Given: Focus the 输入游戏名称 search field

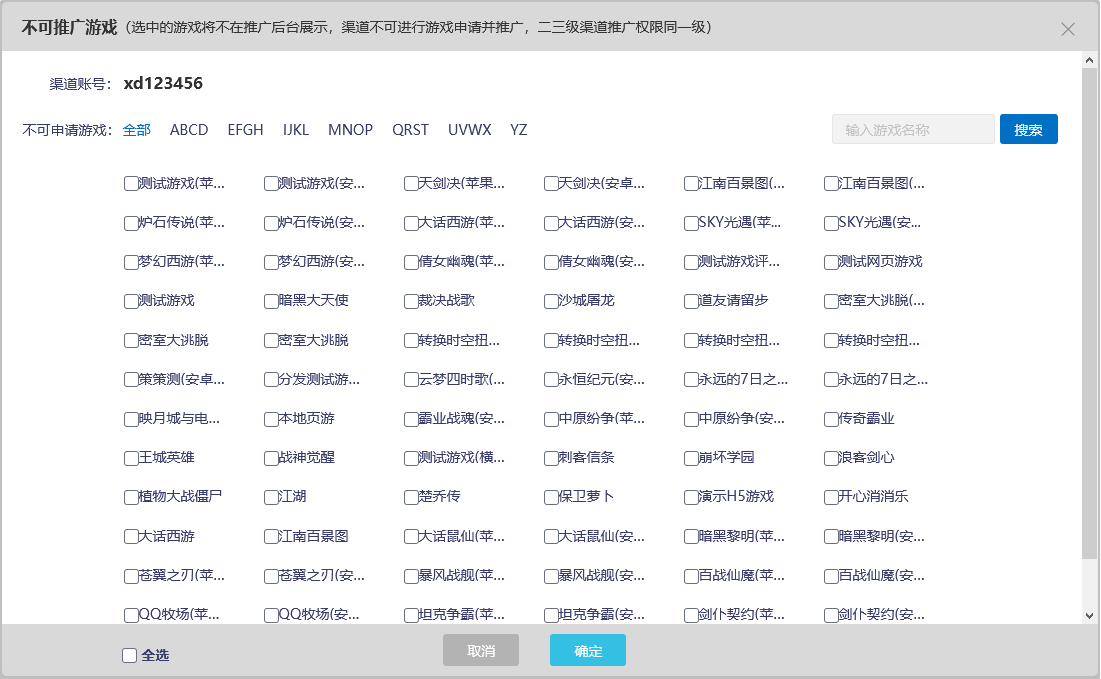Looking at the screenshot, I should click(913, 129).
